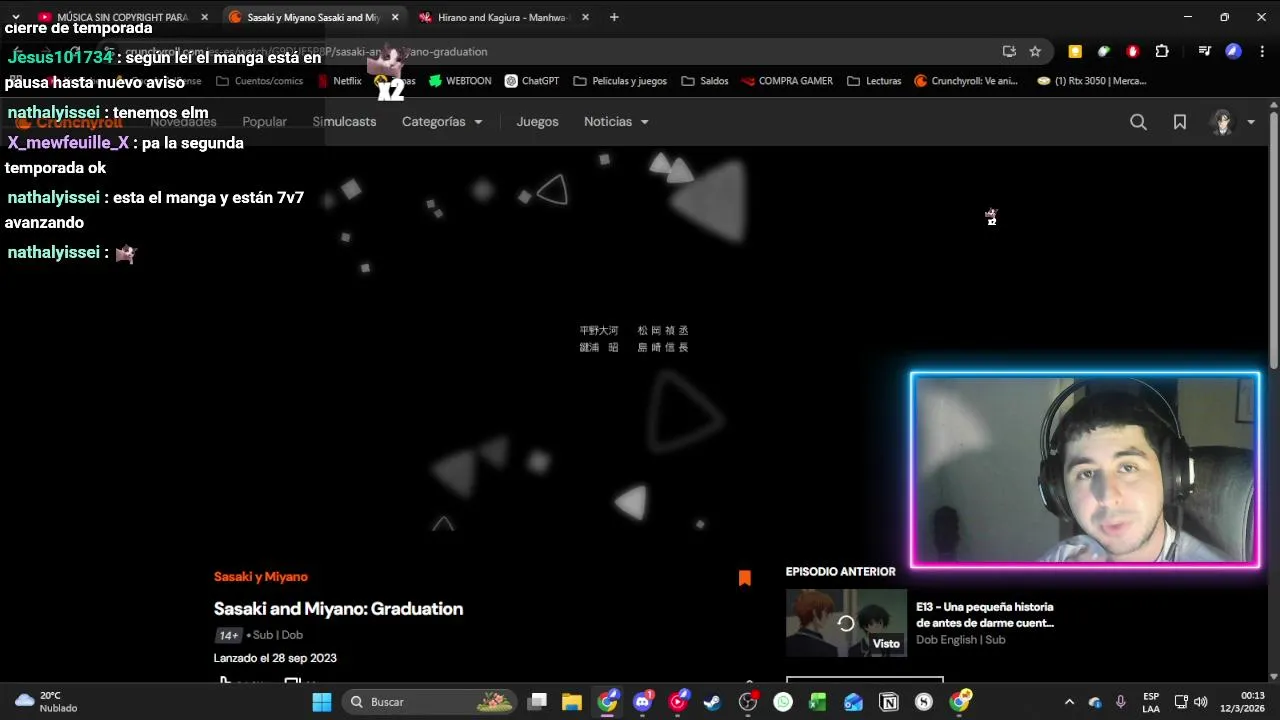Open the Saldos bookmark folder
The width and height of the screenshot is (1280, 720).
point(705,81)
